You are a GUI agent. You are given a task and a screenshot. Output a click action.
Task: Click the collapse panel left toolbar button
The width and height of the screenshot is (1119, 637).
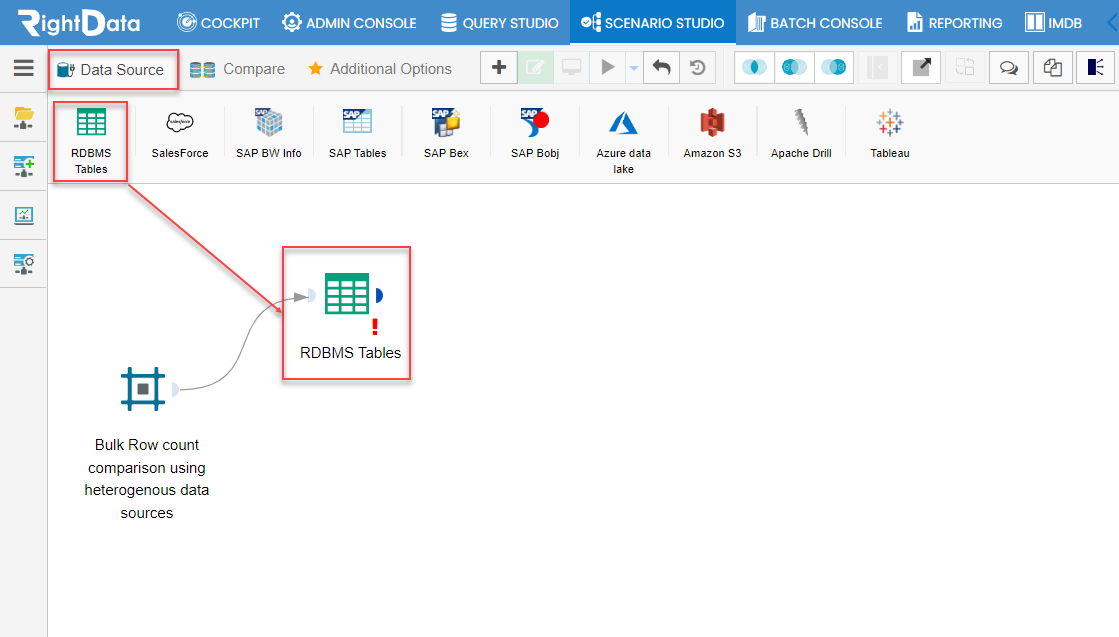(x=877, y=68)
